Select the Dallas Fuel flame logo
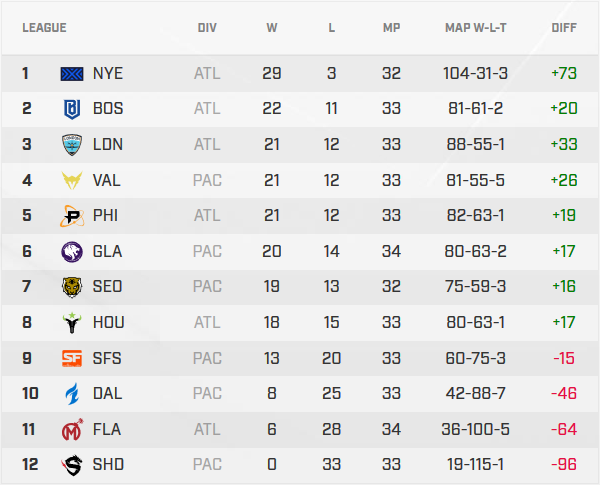Screen dimensions: 600x485 (73, 393)
